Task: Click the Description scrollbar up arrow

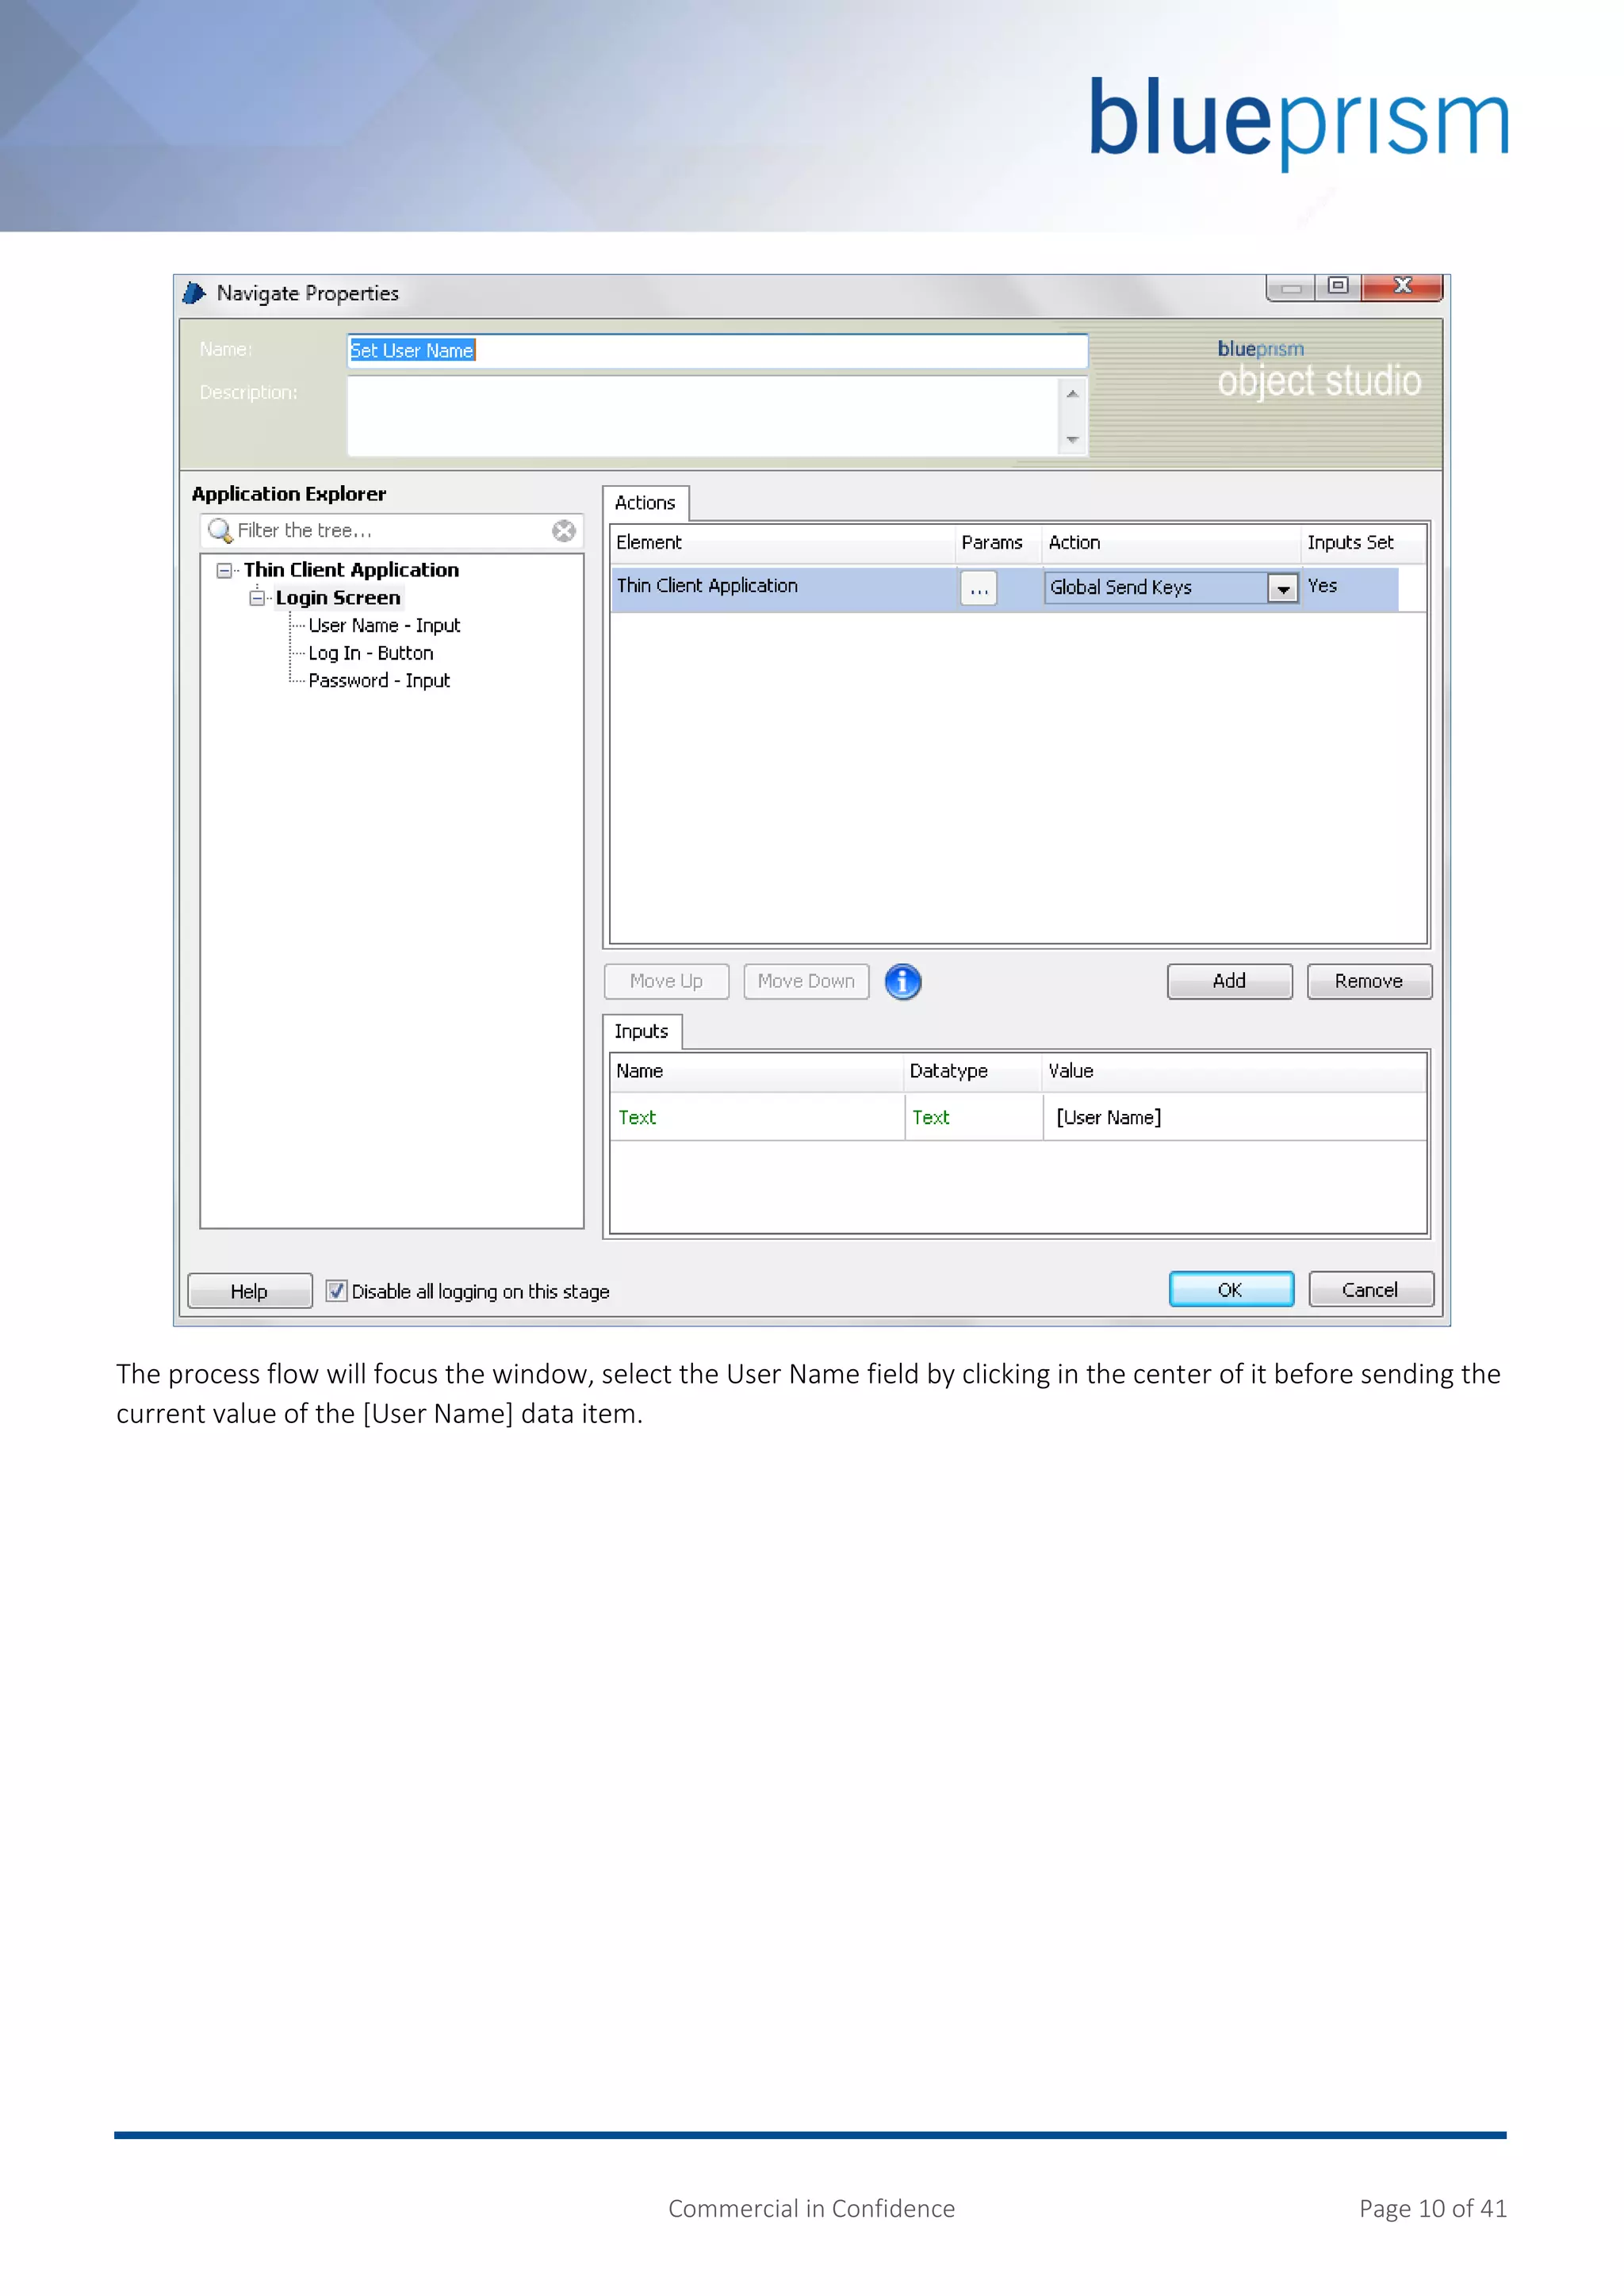Action: pyautogui.click(x=1072, y=394)
